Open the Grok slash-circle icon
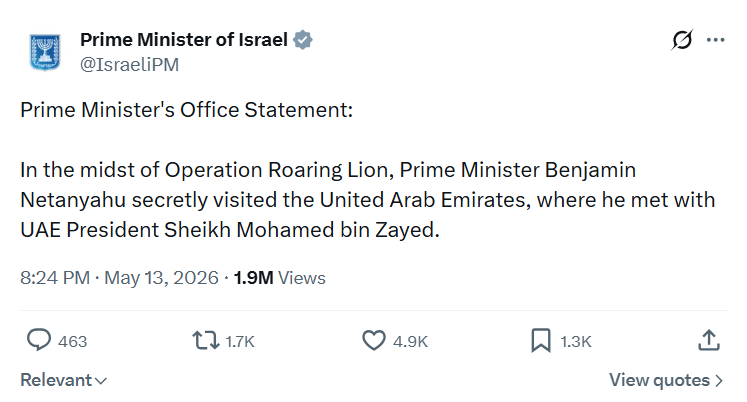The height and width of the screenshot is (402, 747). coord(682,40)
